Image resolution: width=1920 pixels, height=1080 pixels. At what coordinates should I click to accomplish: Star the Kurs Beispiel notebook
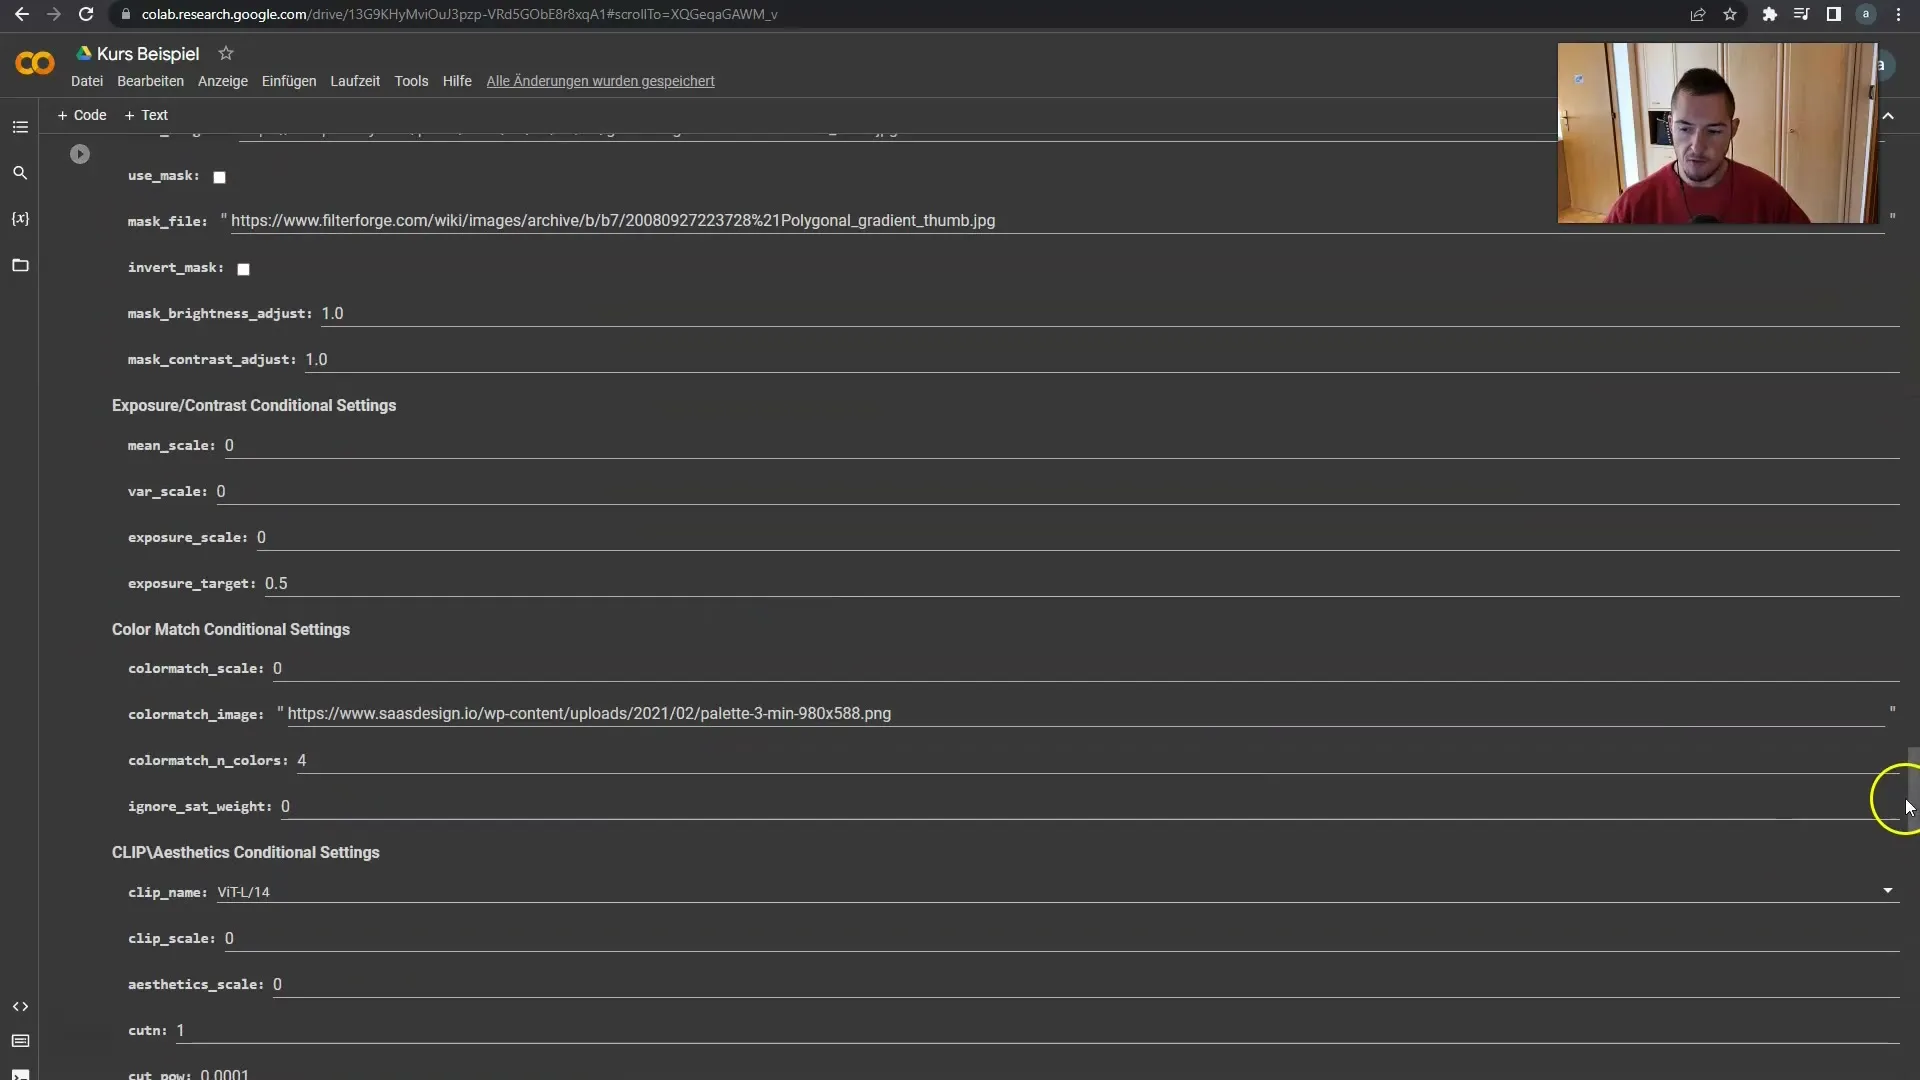226,53
